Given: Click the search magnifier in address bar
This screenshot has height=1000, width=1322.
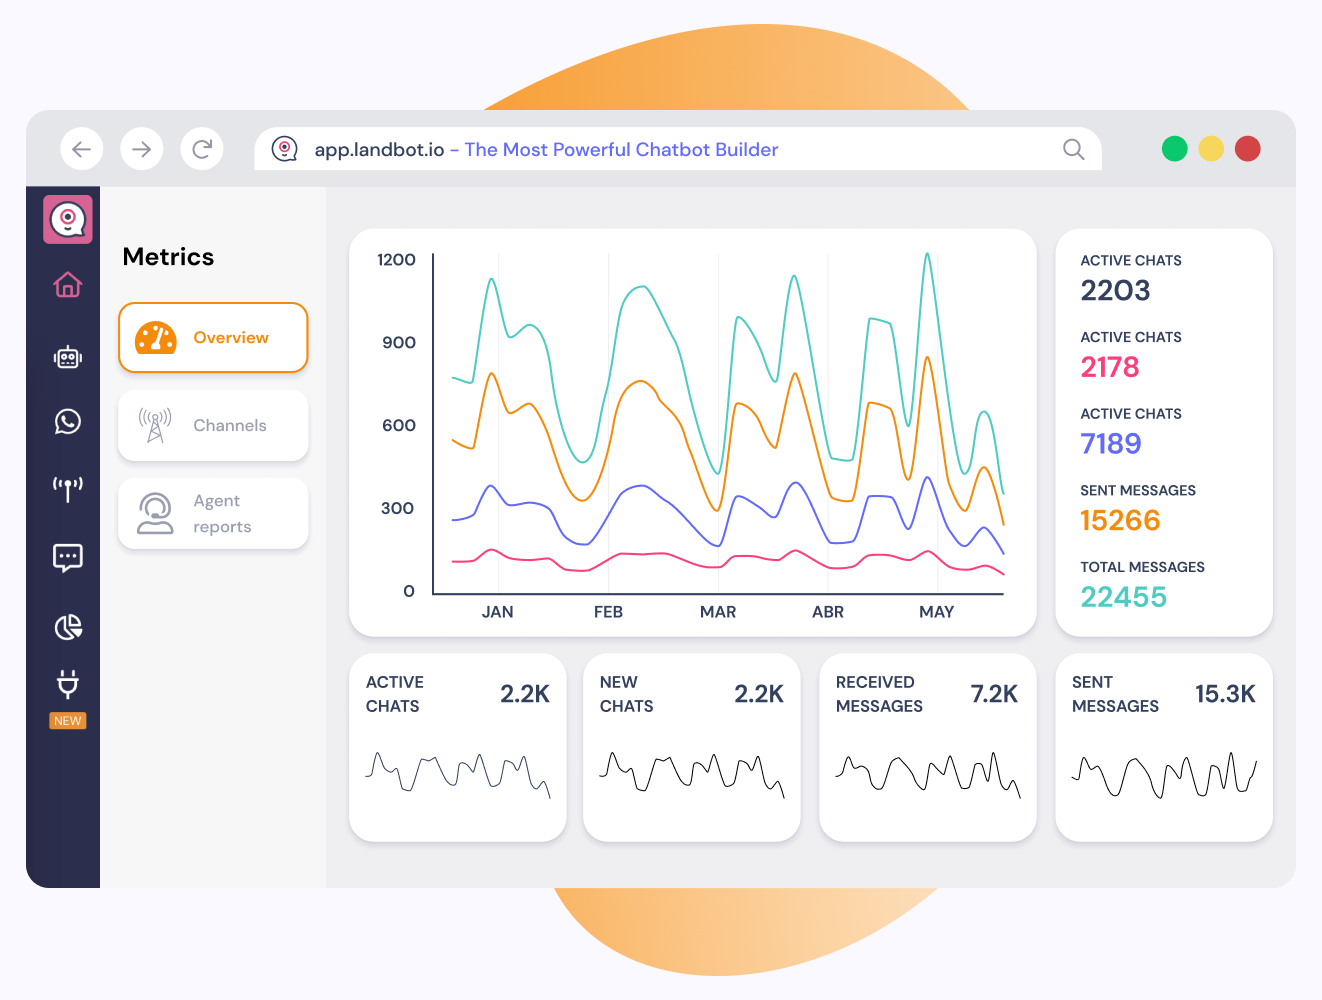Looking at the screenshot, I should click(1073, 149).
